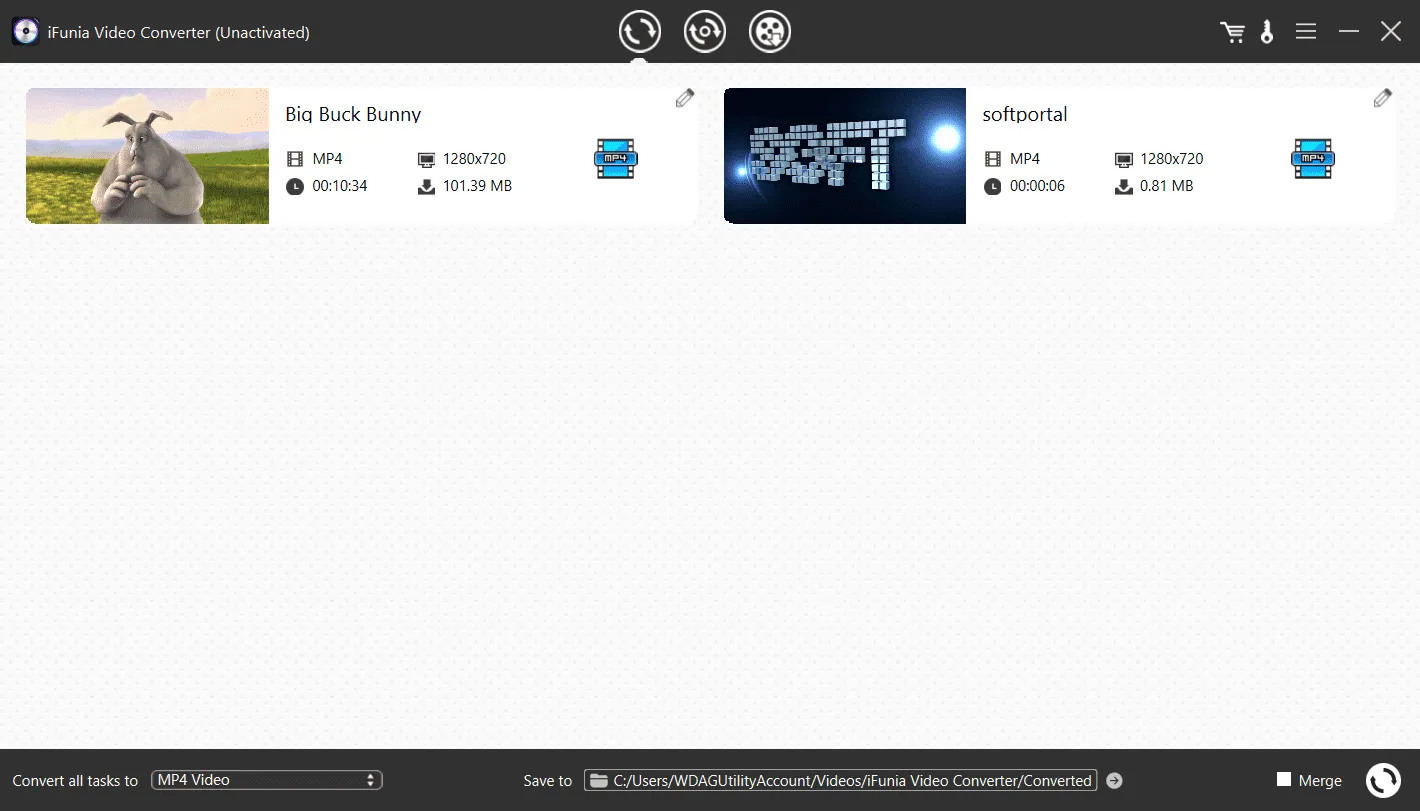Viewport: 1420px width, 811px height.
Task: Minimize the iFunia Video Converter window
Action: [x=1349, y=32]
